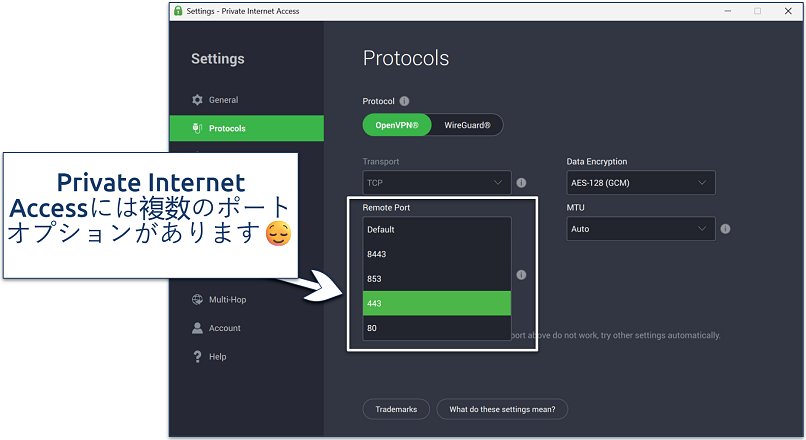Select port 853 in the list

point(437,279)
